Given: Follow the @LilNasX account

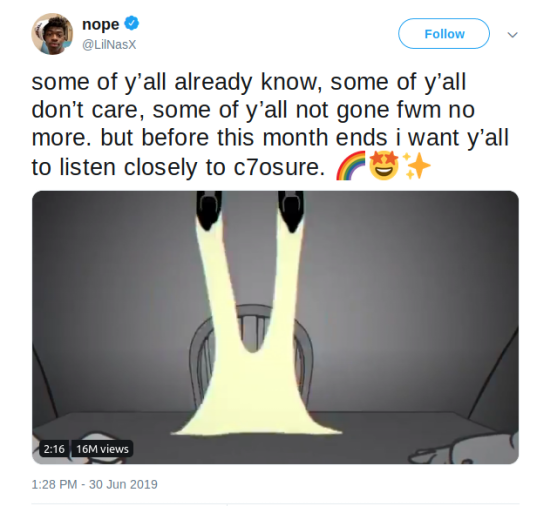Looking at the screenshot, I should (444, 34).
